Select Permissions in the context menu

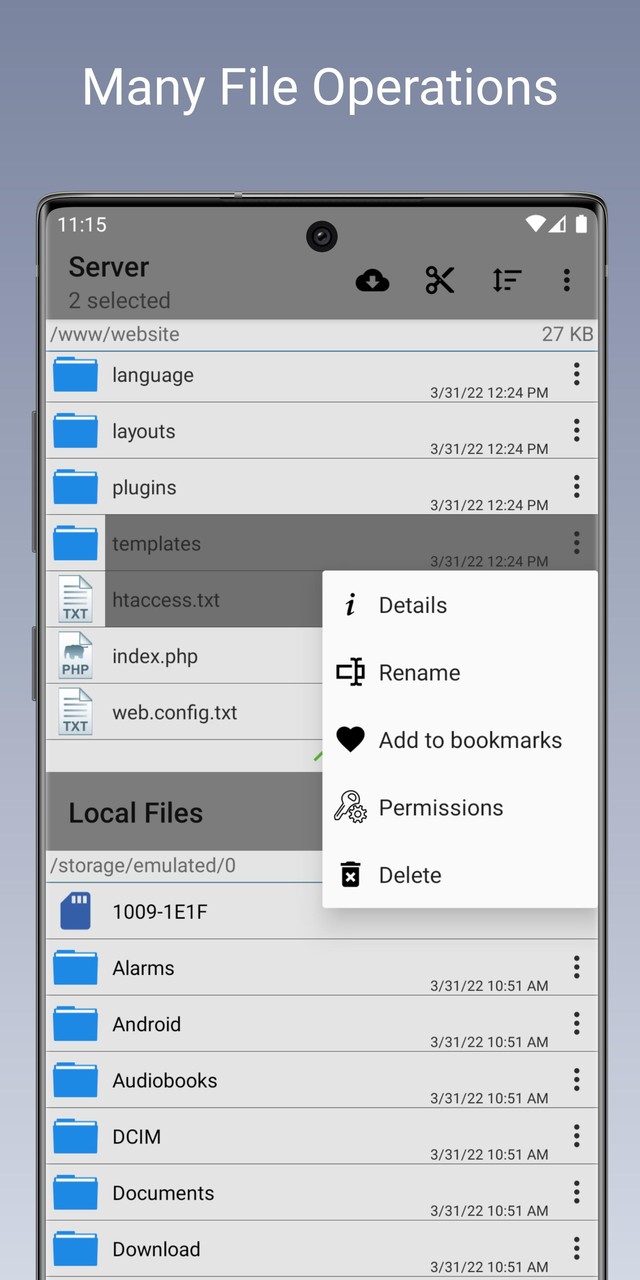440,807
